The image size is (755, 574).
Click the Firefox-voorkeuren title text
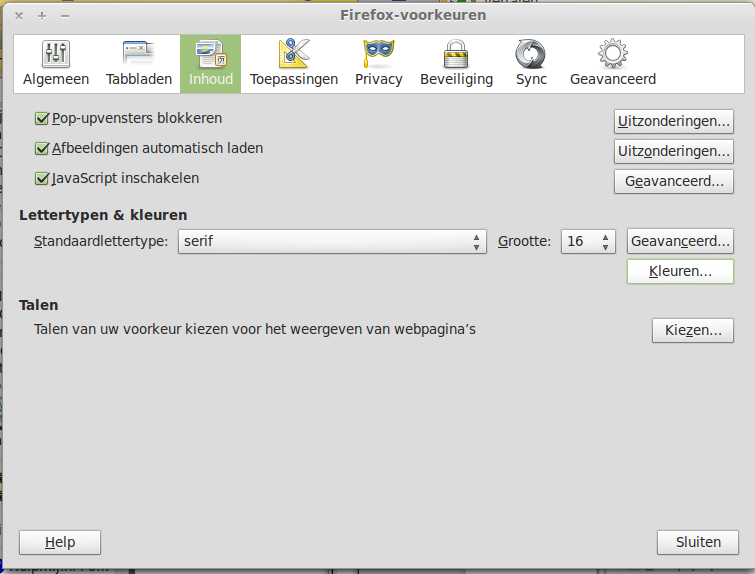(413, 15)
